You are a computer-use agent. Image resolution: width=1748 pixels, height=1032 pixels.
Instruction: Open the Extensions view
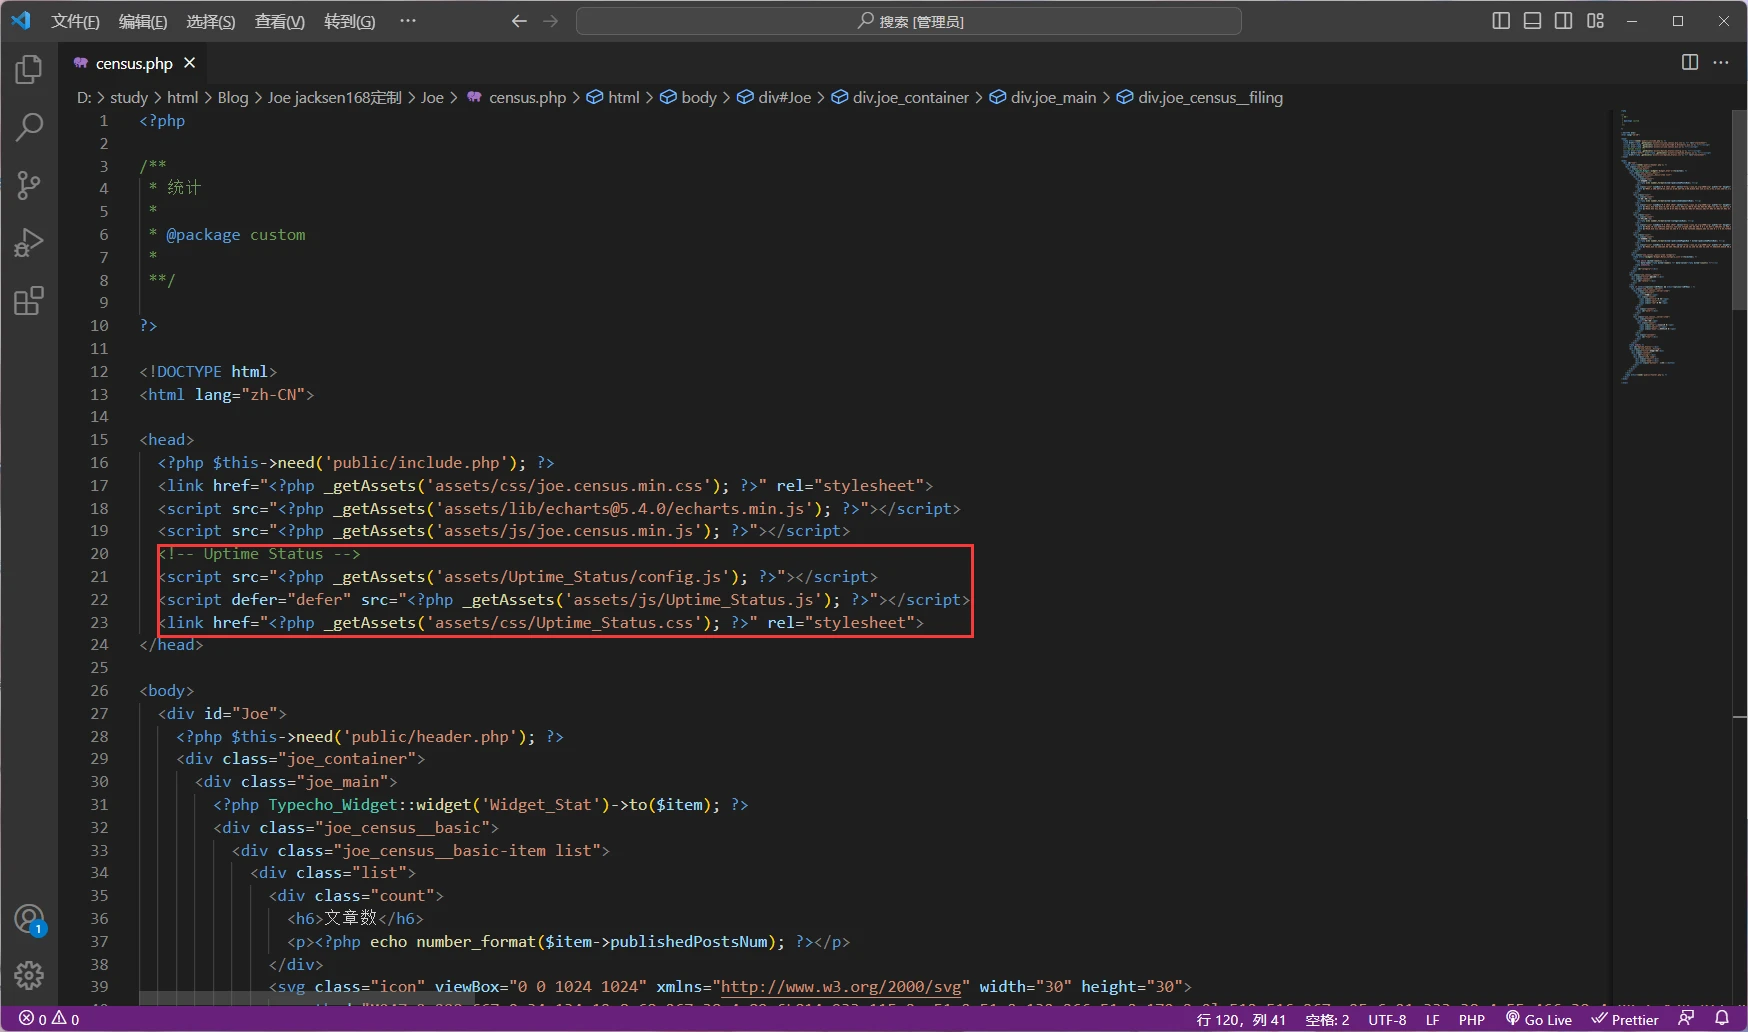(29, 301)
